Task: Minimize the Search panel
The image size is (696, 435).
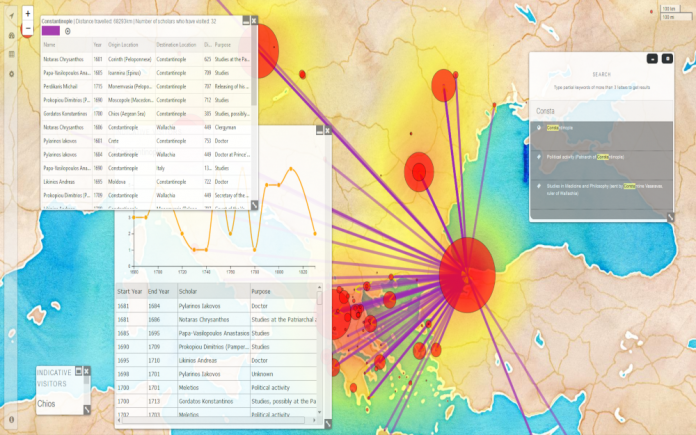Action: (652, 59)
